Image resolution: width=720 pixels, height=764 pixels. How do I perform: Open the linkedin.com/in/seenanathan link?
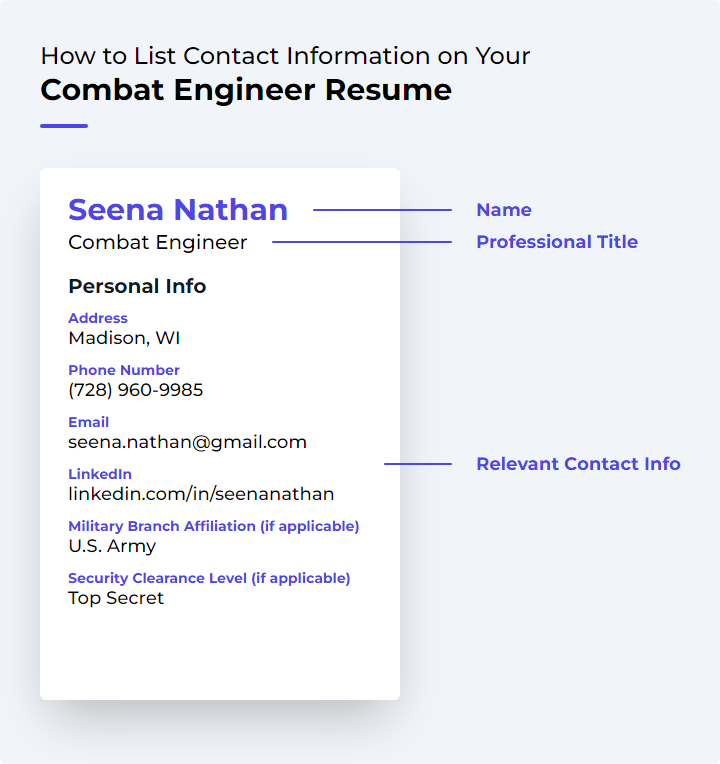[x=201, y=494]
